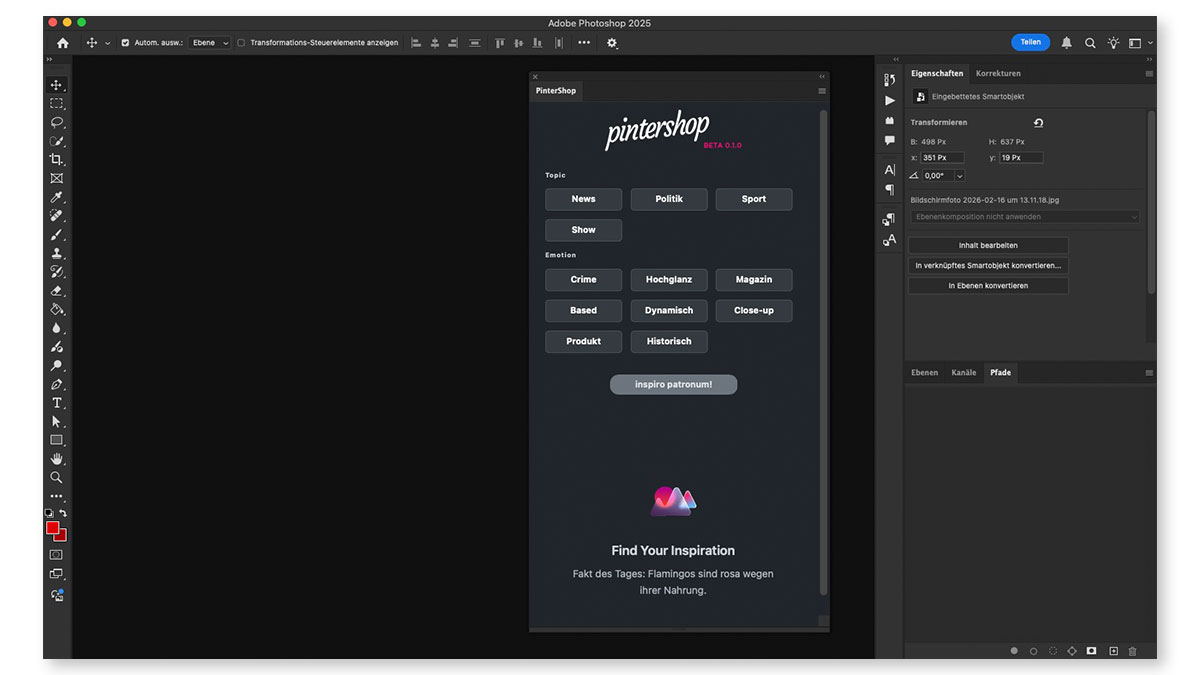Click the Home icon in options bar

(63, 43)
